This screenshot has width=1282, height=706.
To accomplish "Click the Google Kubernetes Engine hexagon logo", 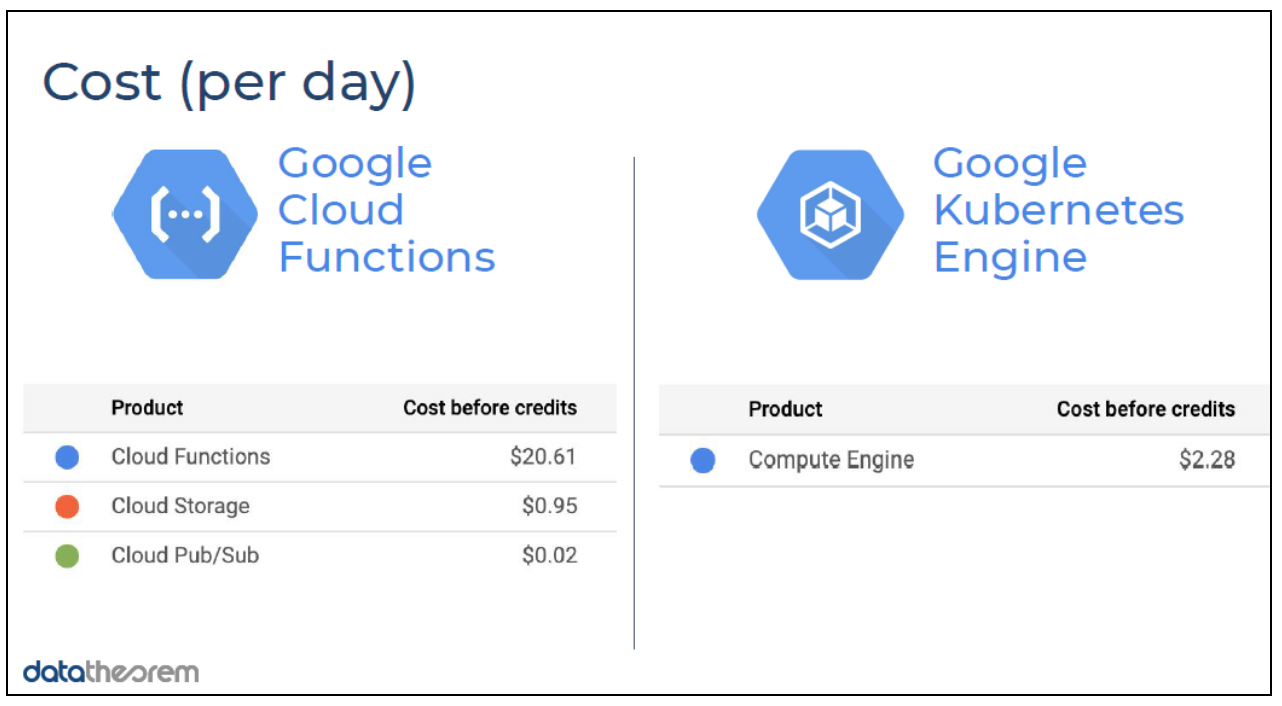I will [830, 214].
